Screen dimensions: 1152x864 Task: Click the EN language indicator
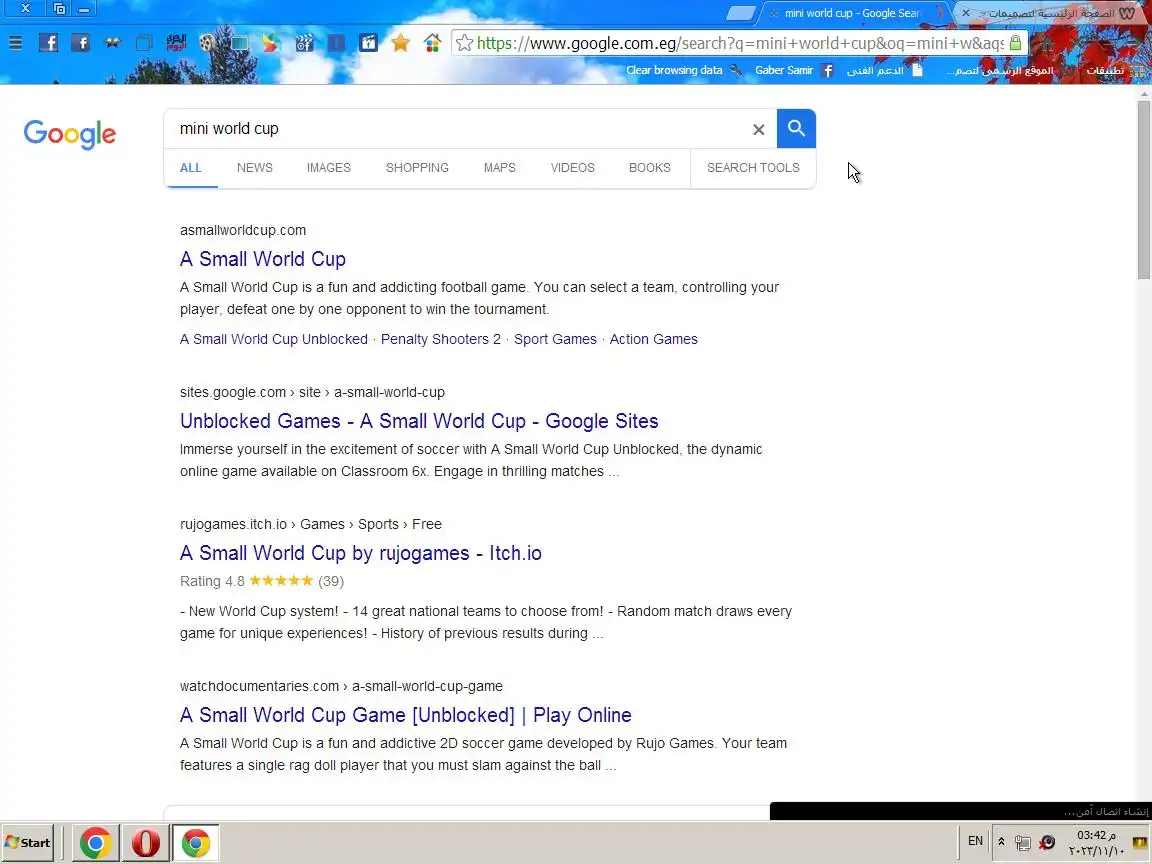975,841
